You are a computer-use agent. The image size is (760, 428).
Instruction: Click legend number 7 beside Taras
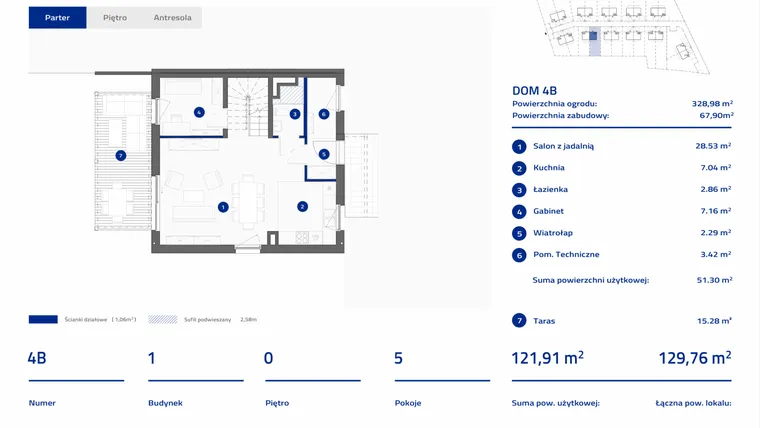coord(519,321)
